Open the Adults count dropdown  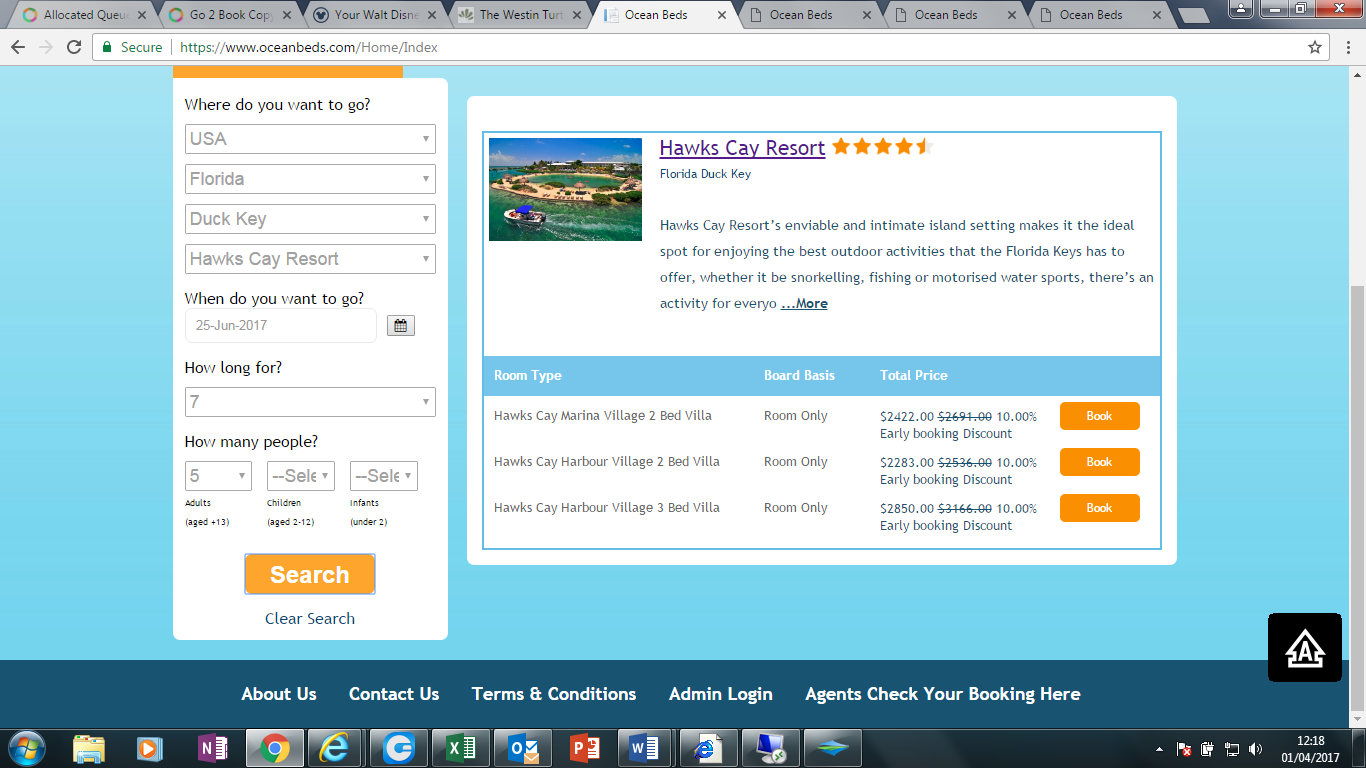[x=218, y=476]
